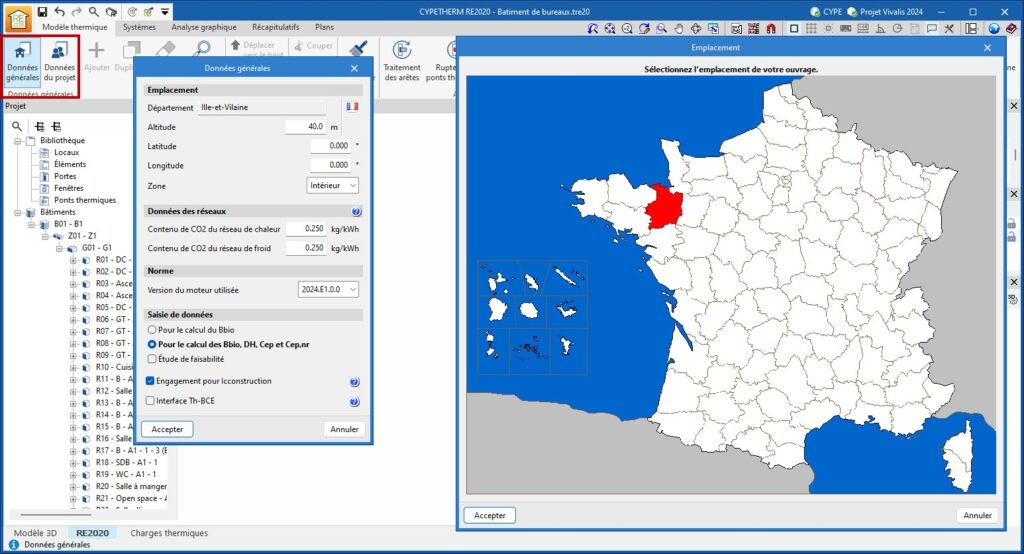Toggle the red magnet snap icon
The height and width of the screenshot is (554, 1024).
click(771, 28)
